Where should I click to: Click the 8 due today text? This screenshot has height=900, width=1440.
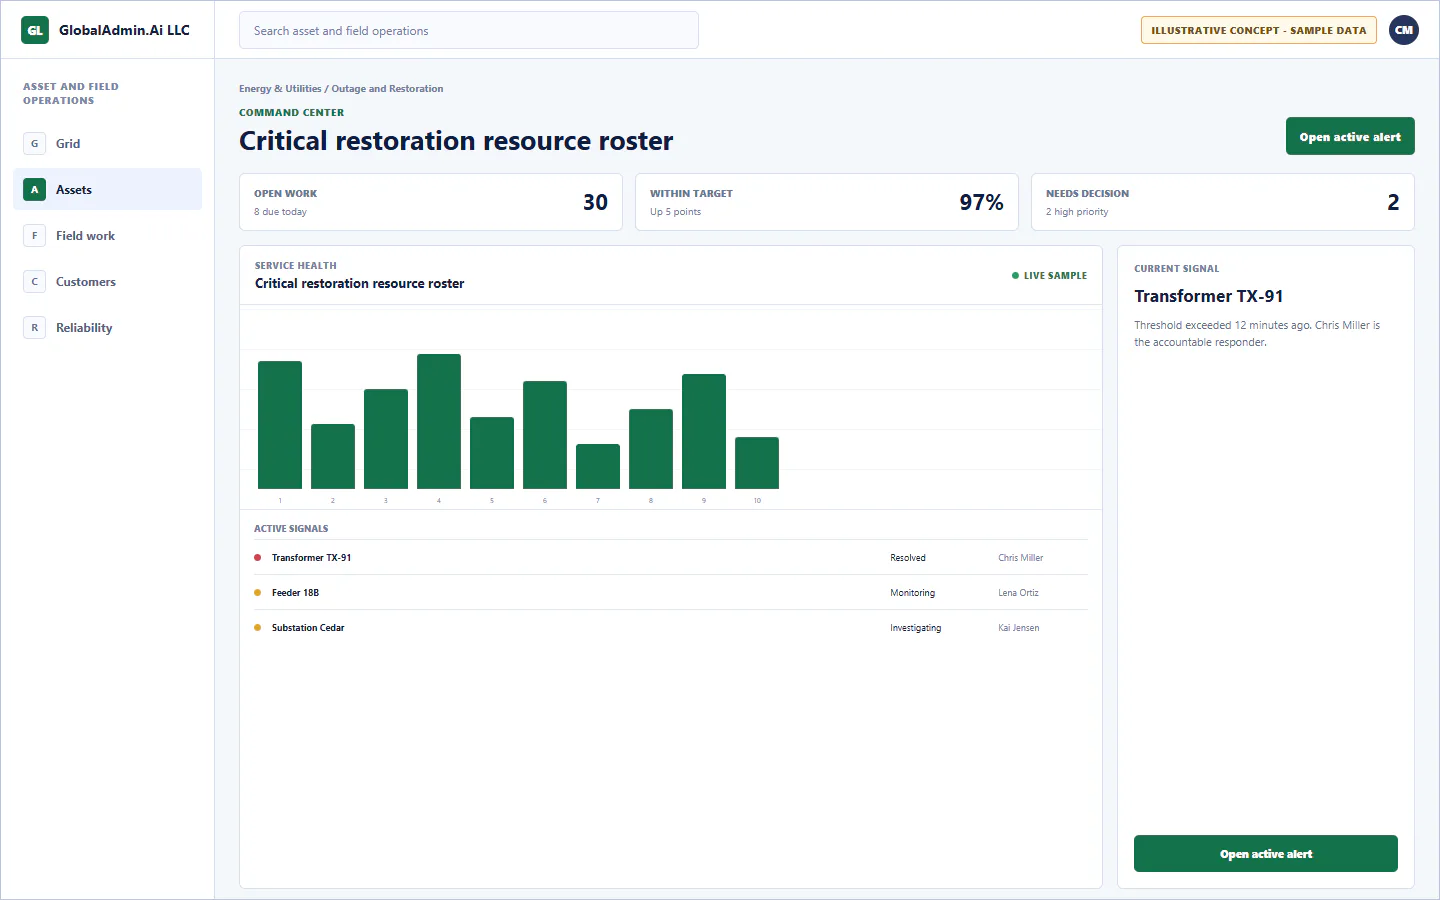point(280,212)
